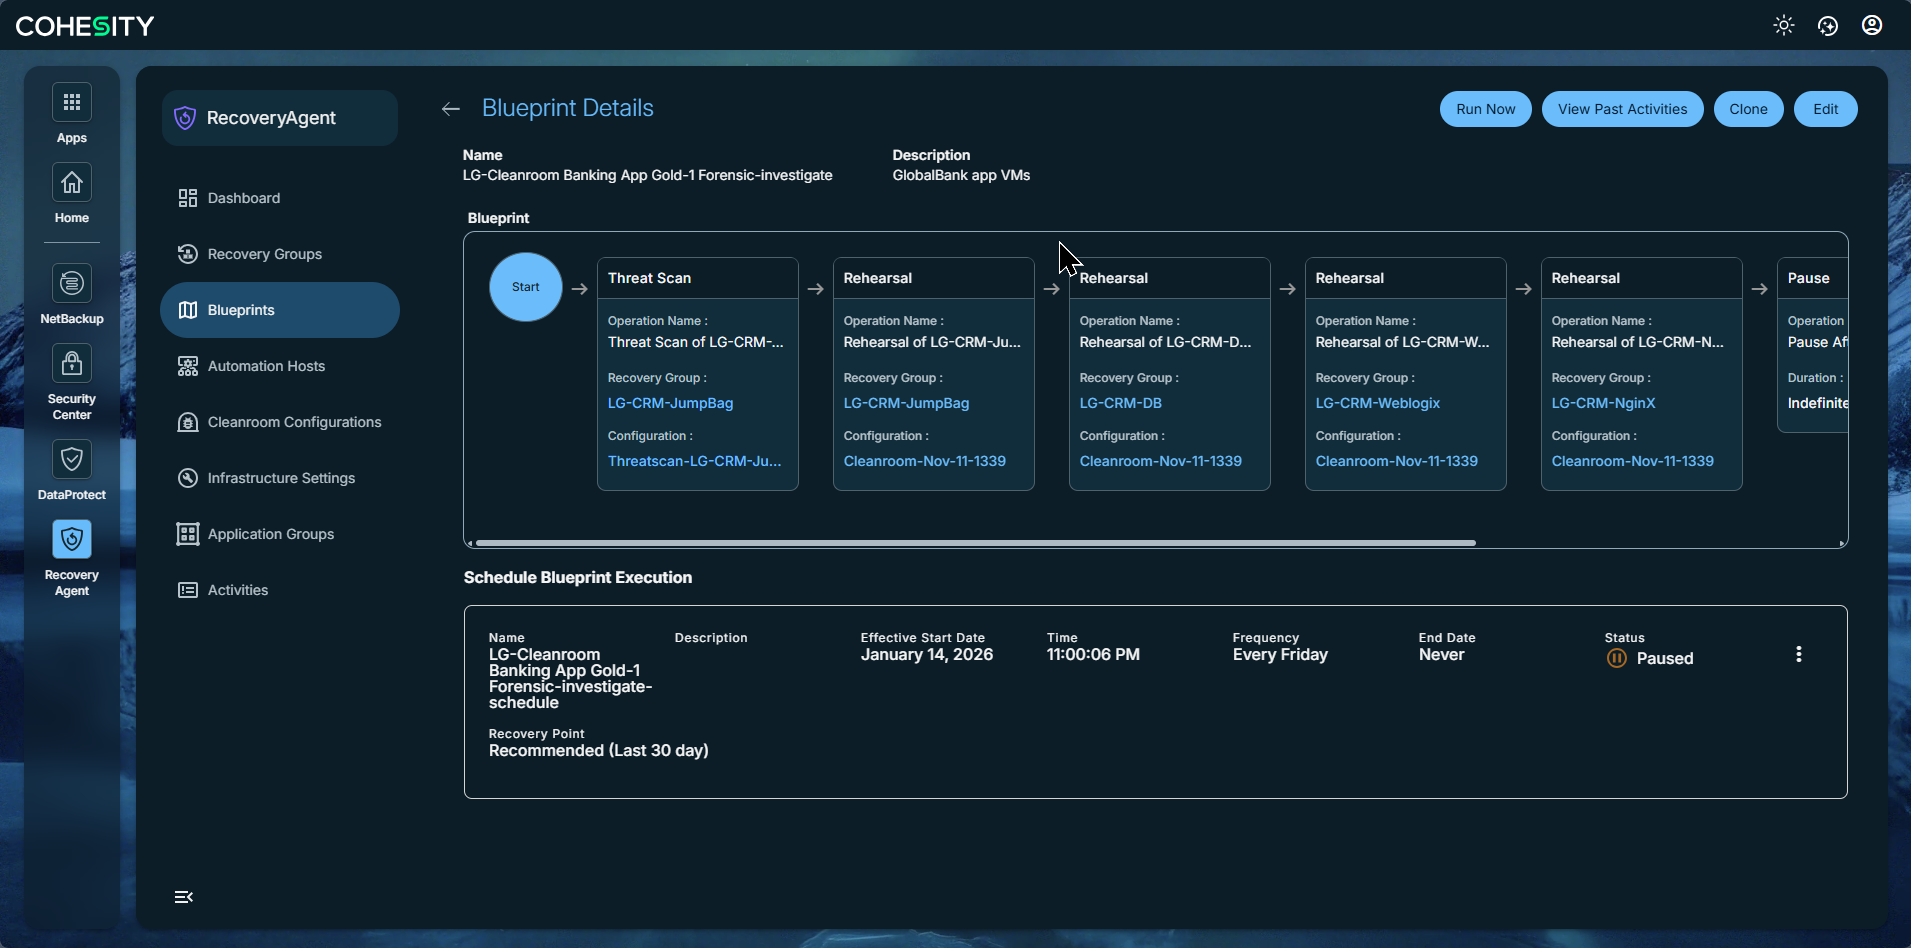Screen dimensions: 1911x948
Task: Toggle light/dark theme sun icon
Action: click(x=1784, y=25)
